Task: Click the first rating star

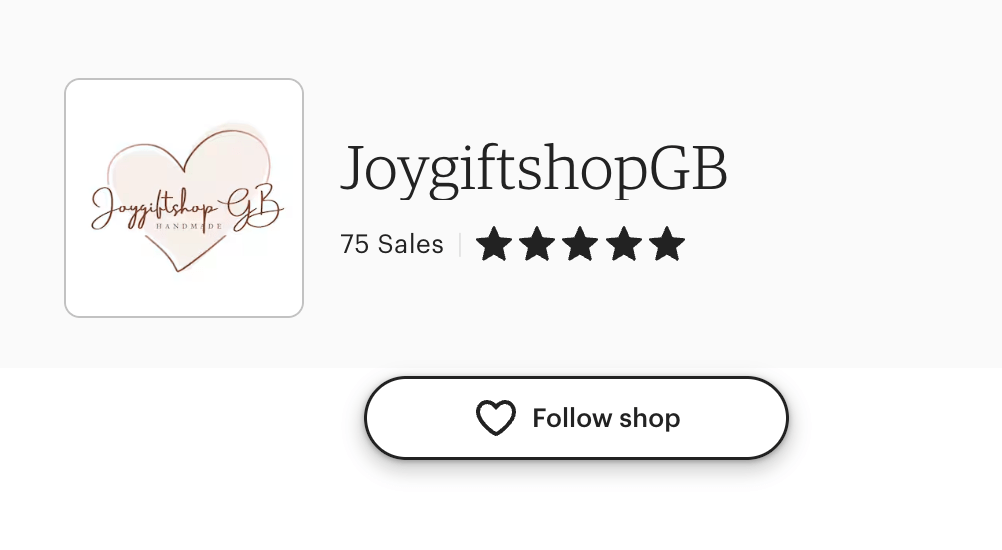Action: [494, 244]
